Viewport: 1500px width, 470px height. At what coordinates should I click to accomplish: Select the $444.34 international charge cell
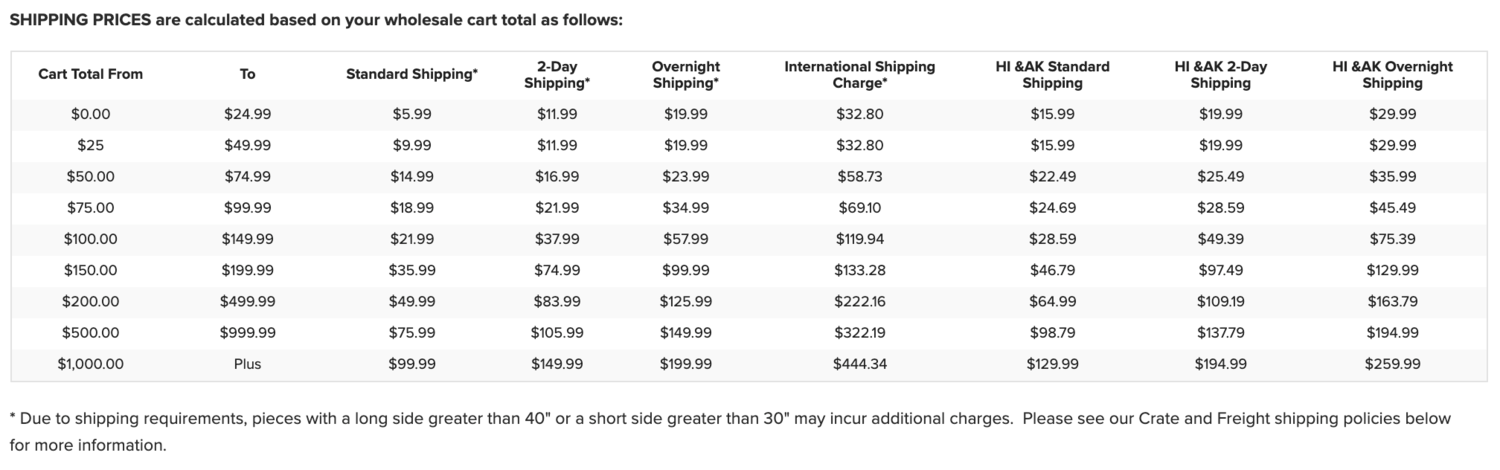859,364
